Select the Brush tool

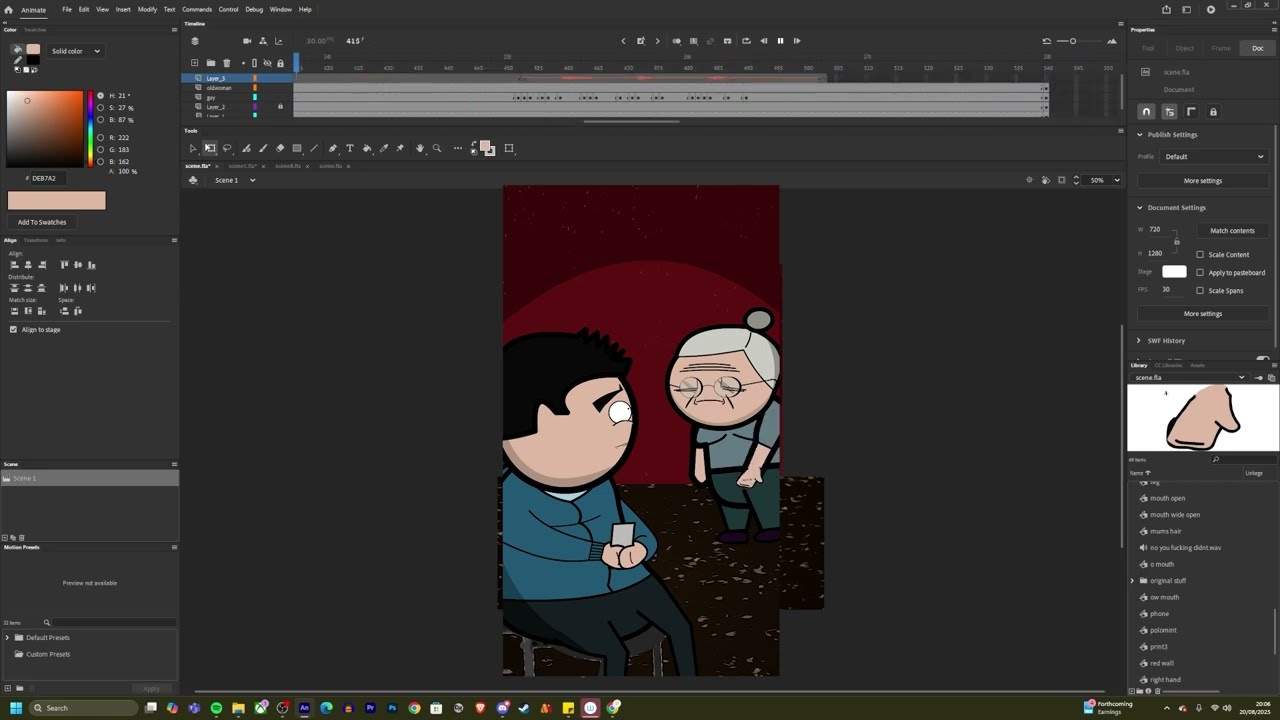[x=263, y=148]
